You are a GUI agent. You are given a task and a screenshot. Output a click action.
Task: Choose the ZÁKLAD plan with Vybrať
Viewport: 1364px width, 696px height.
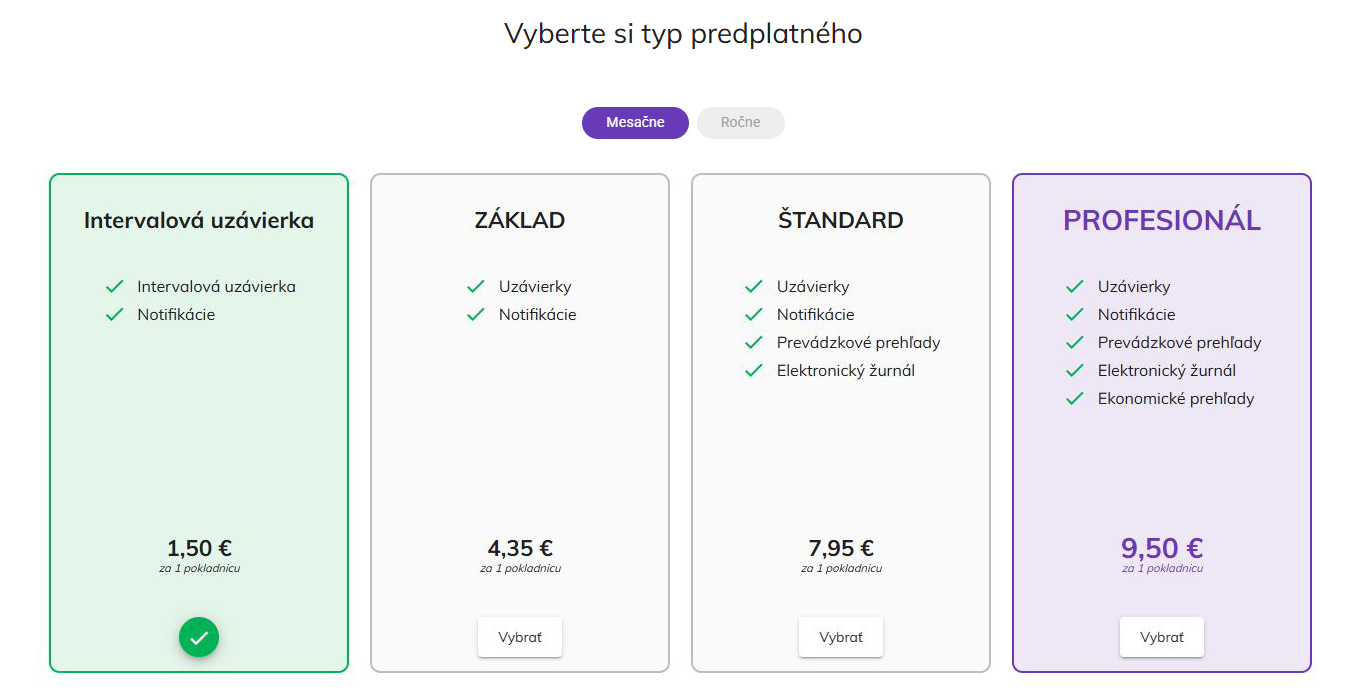520,637
